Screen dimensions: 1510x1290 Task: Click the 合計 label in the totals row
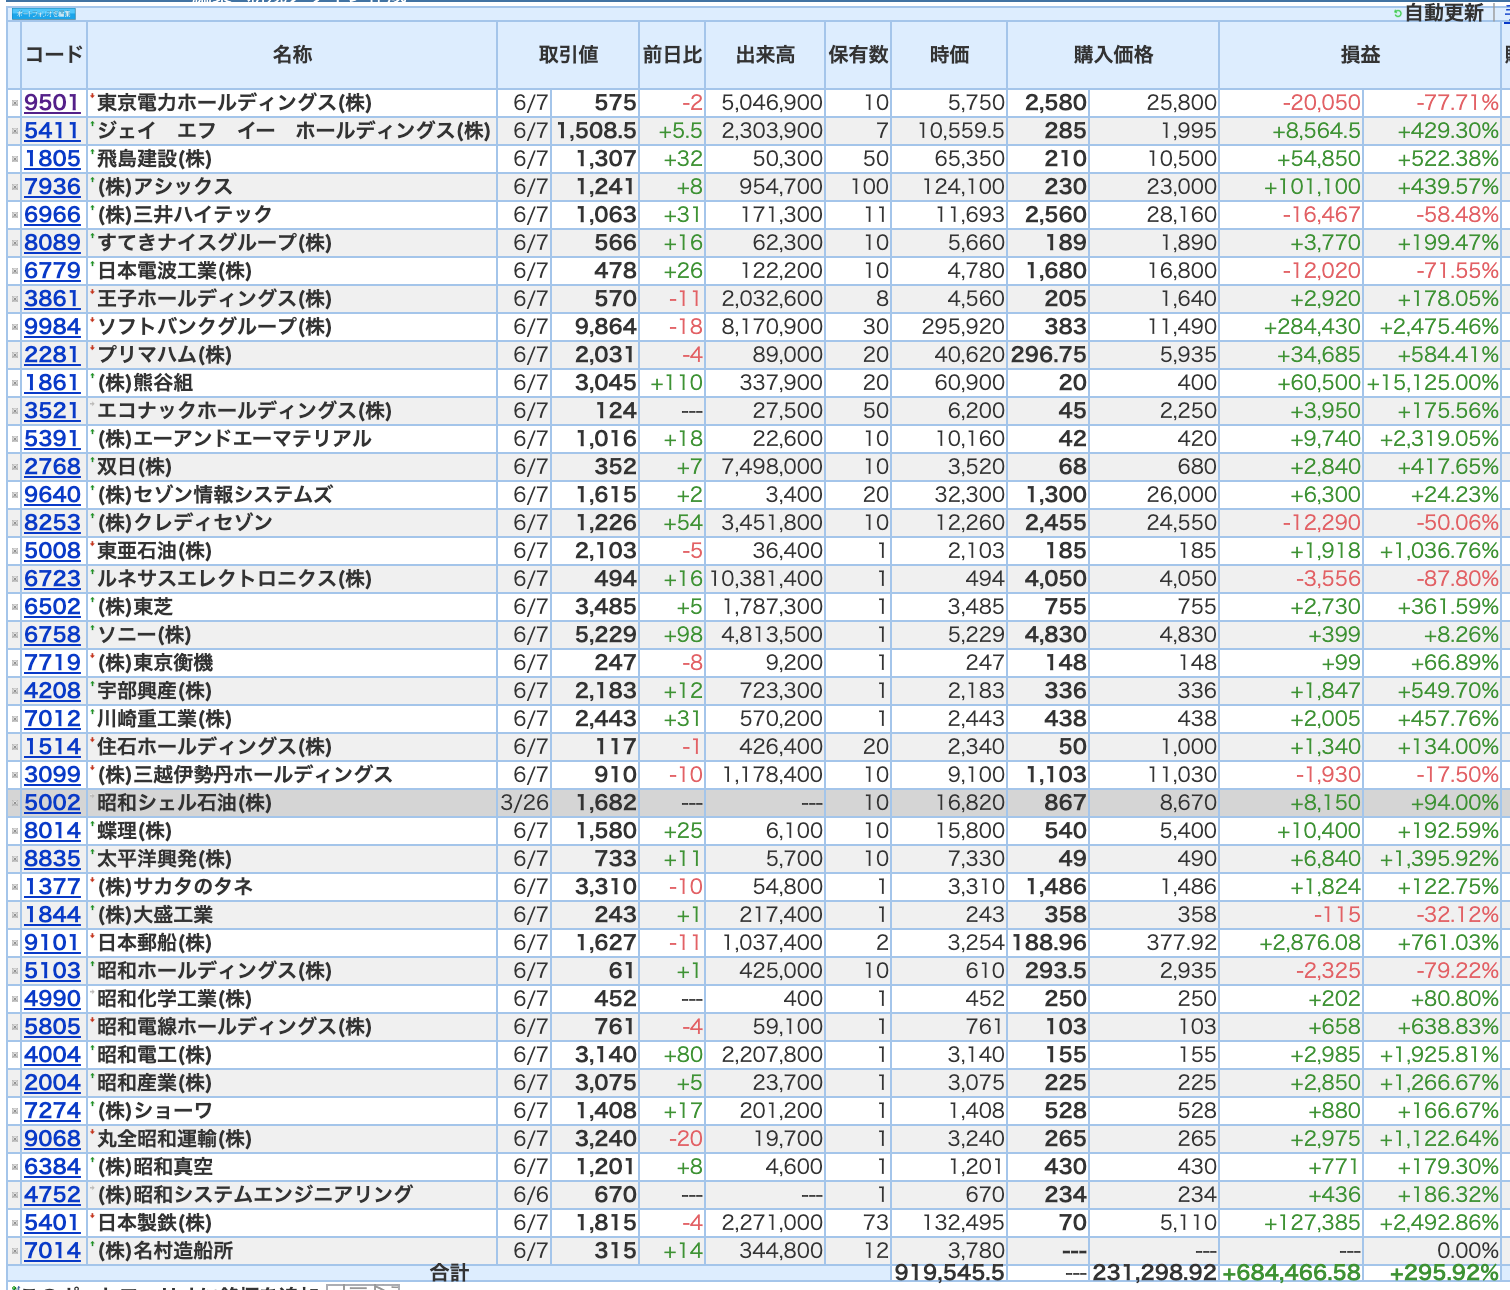click(x=449, y=1273)
